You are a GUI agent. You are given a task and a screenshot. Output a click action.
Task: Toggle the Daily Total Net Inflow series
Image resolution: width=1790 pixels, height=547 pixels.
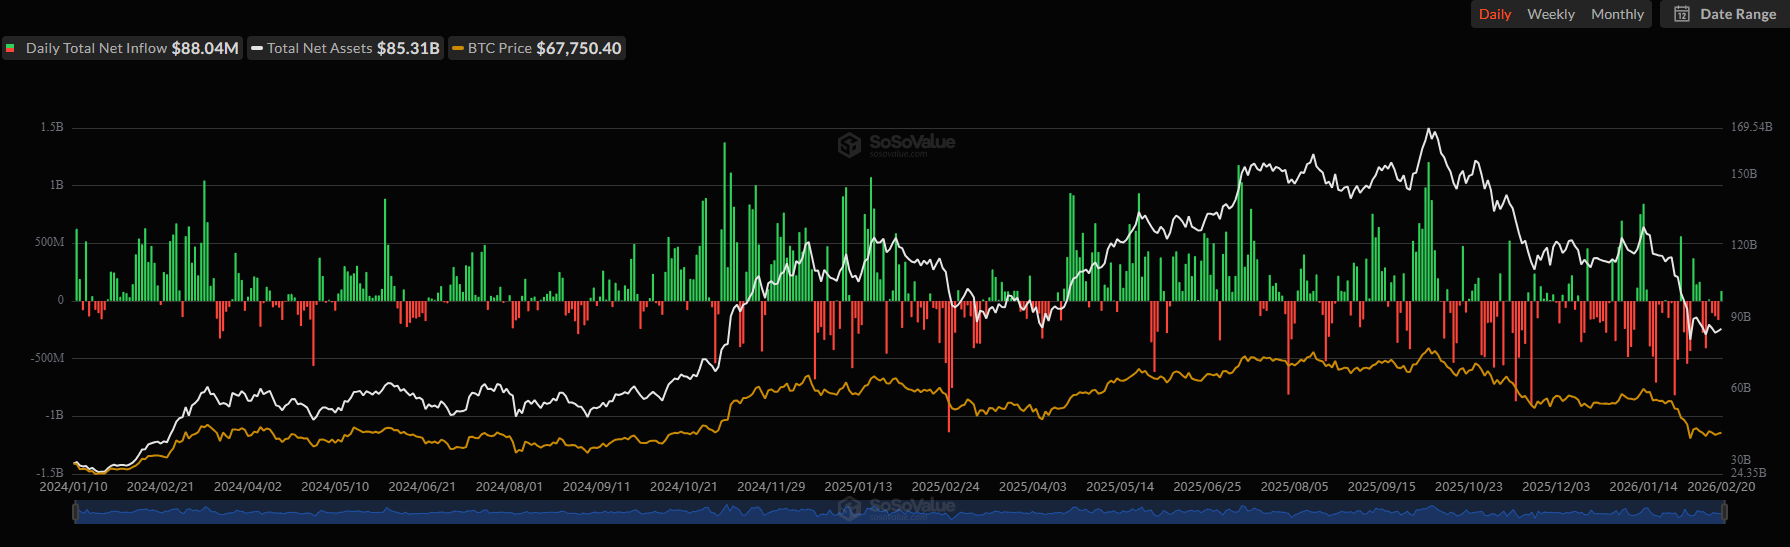pos(123,48)
